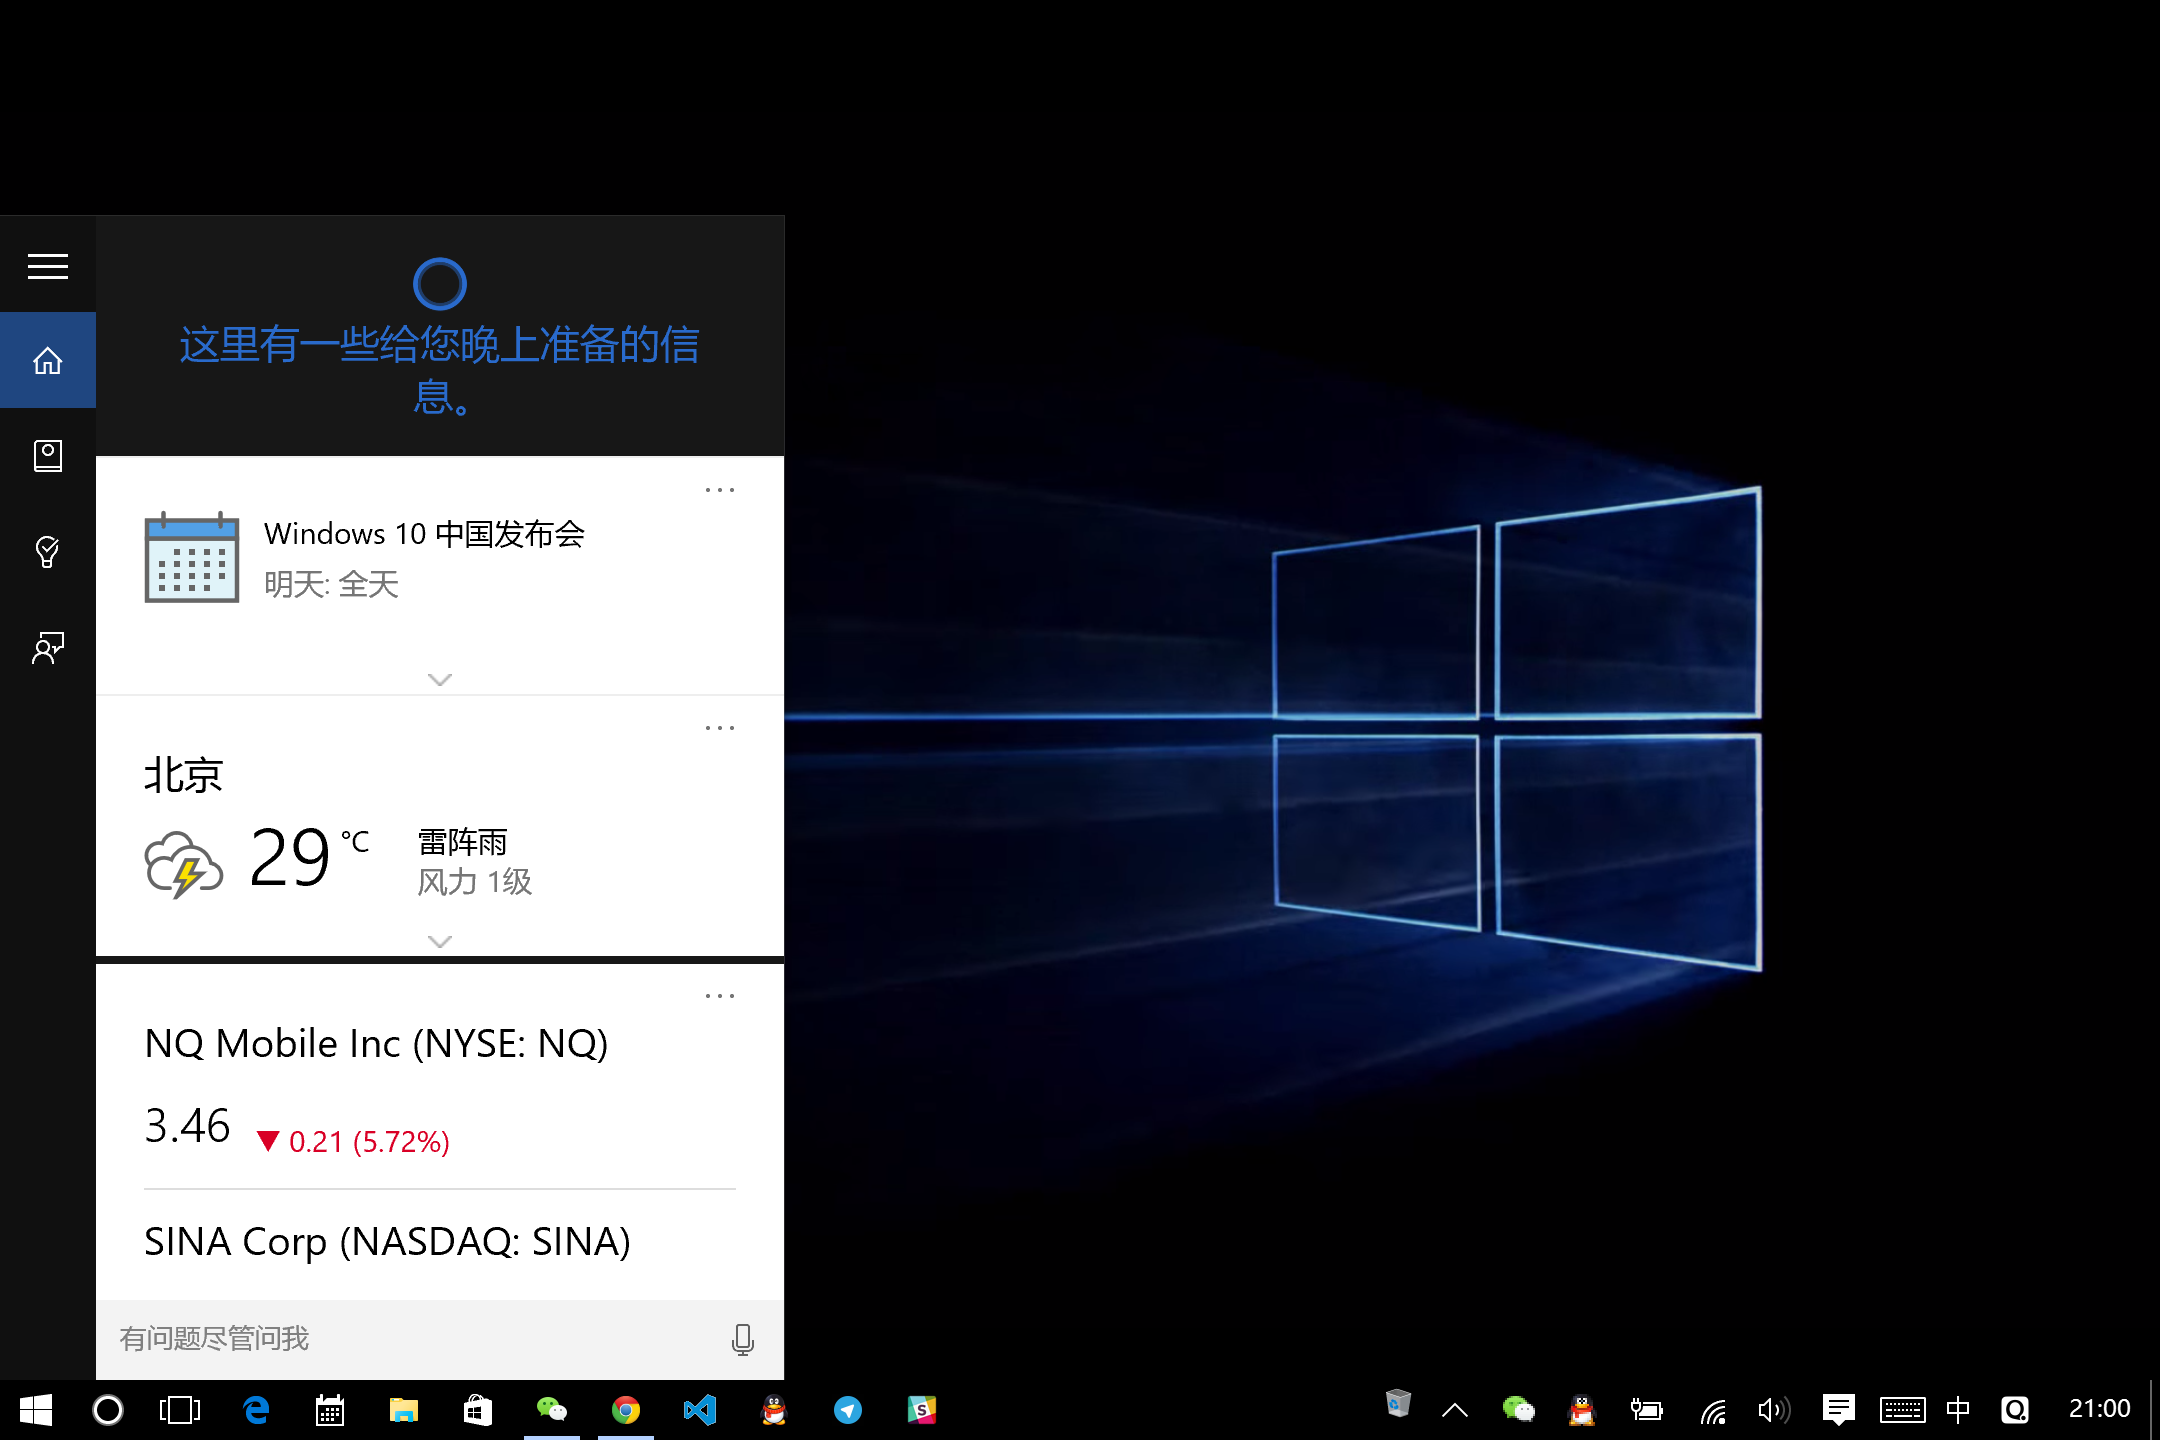Viewport: 2160px width, 1440px height.
Task: Open Cortana reminders via the lightbulb icon
Action: (x=47, y=552)
